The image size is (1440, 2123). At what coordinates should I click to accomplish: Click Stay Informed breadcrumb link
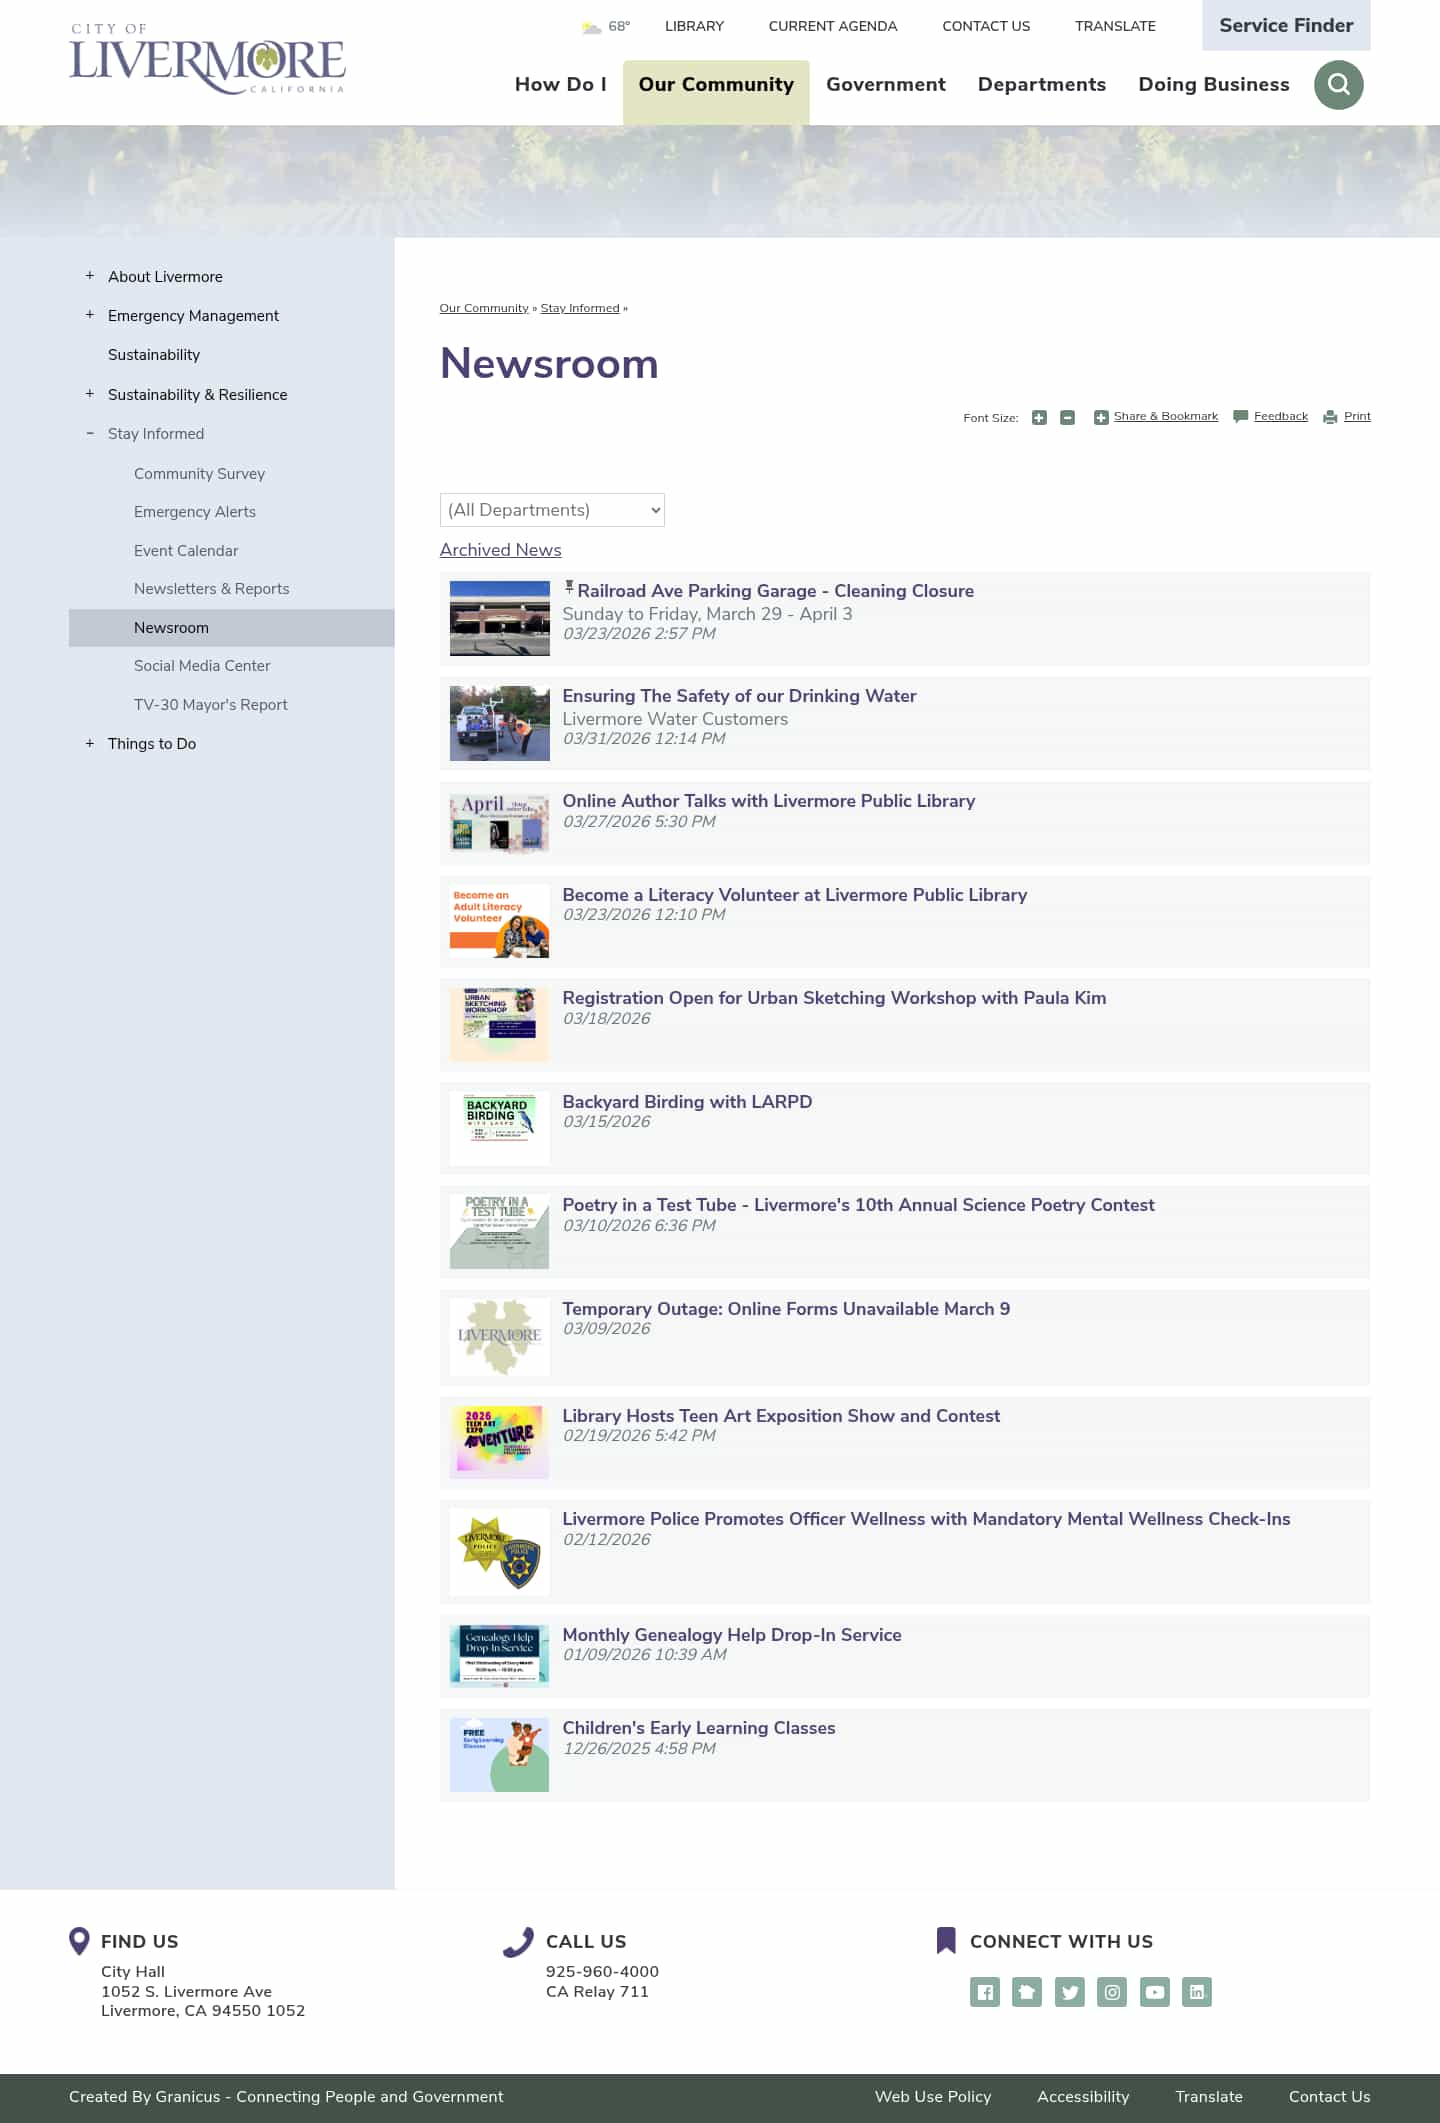click(x=580, y=308)
